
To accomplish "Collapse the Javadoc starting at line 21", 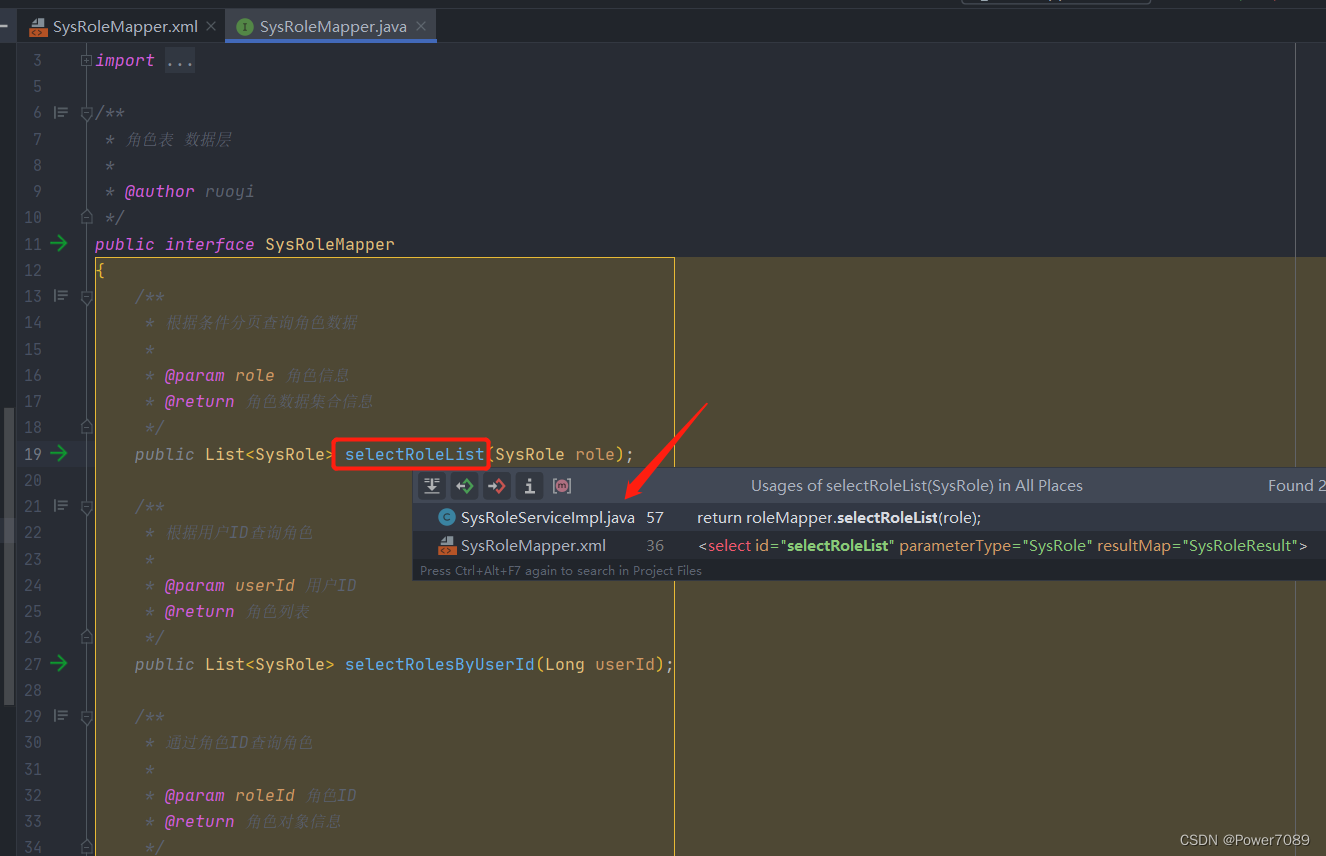I will 86,506.
